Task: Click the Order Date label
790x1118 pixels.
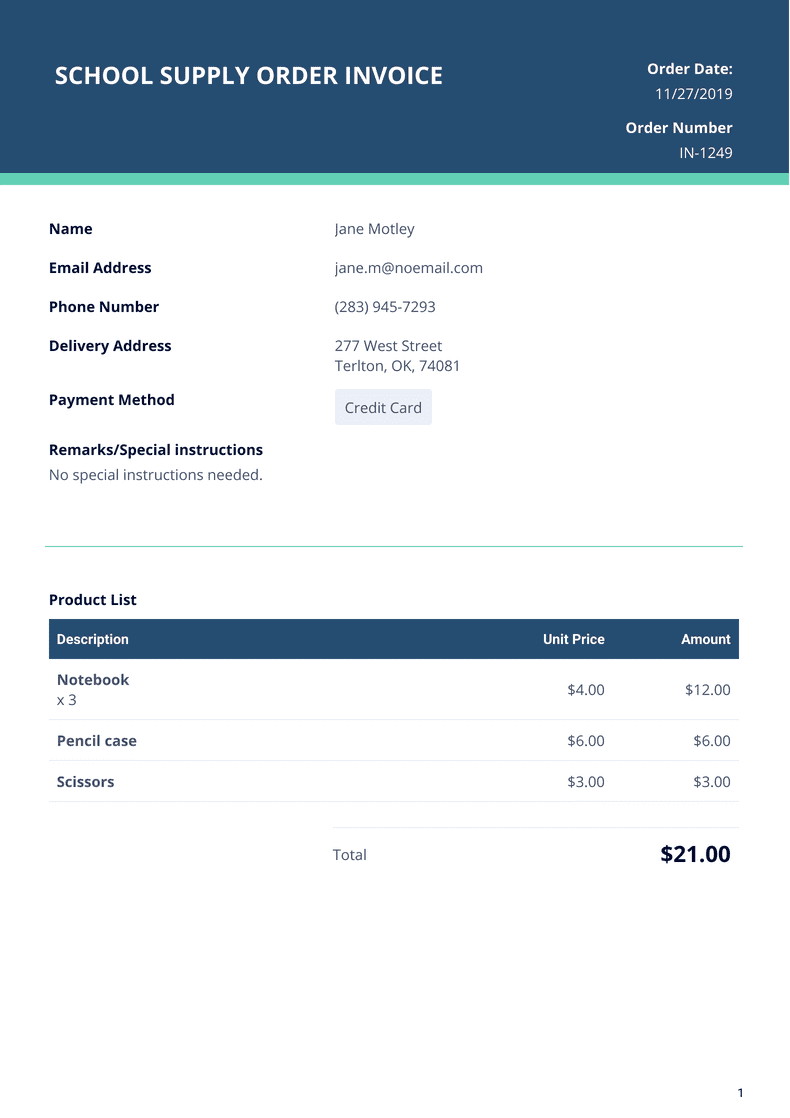Action: pyautogui.click(x=690, y=69)
